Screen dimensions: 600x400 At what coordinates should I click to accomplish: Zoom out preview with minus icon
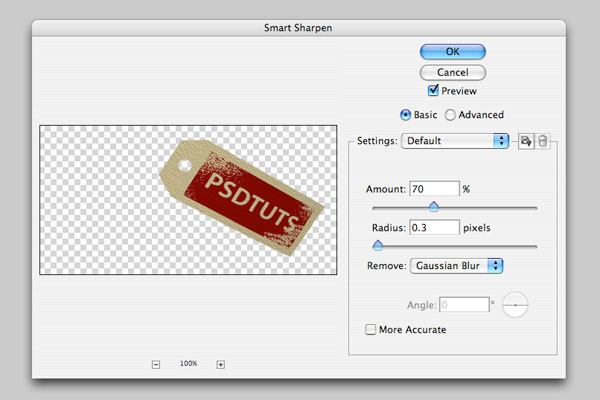coord(156,364)
